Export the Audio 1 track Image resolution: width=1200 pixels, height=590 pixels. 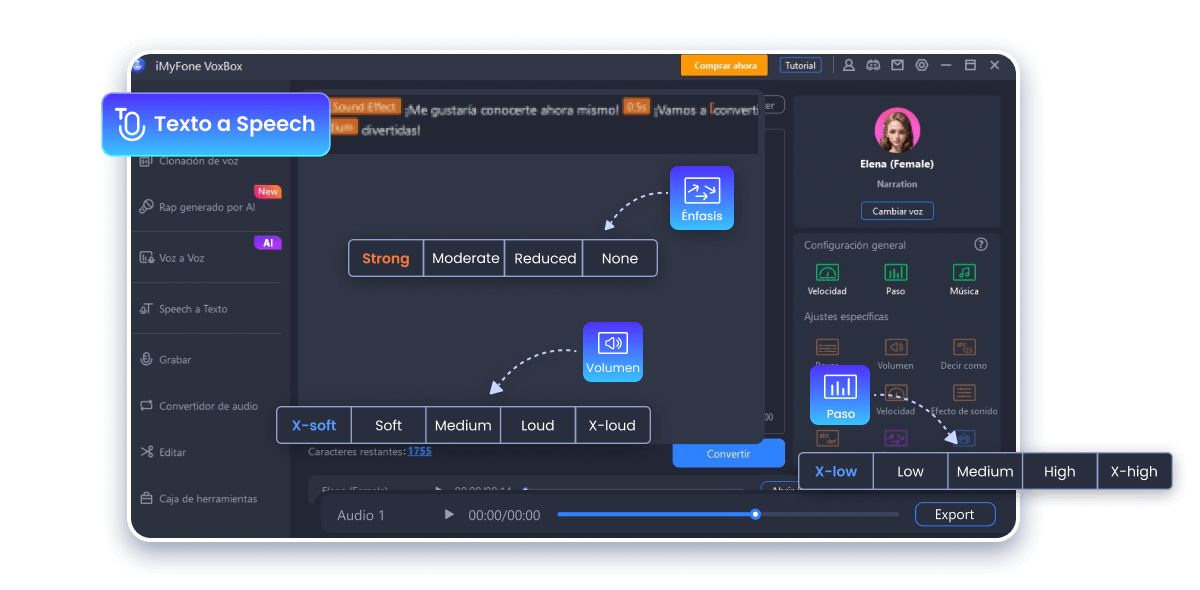(x=954, y=515)
